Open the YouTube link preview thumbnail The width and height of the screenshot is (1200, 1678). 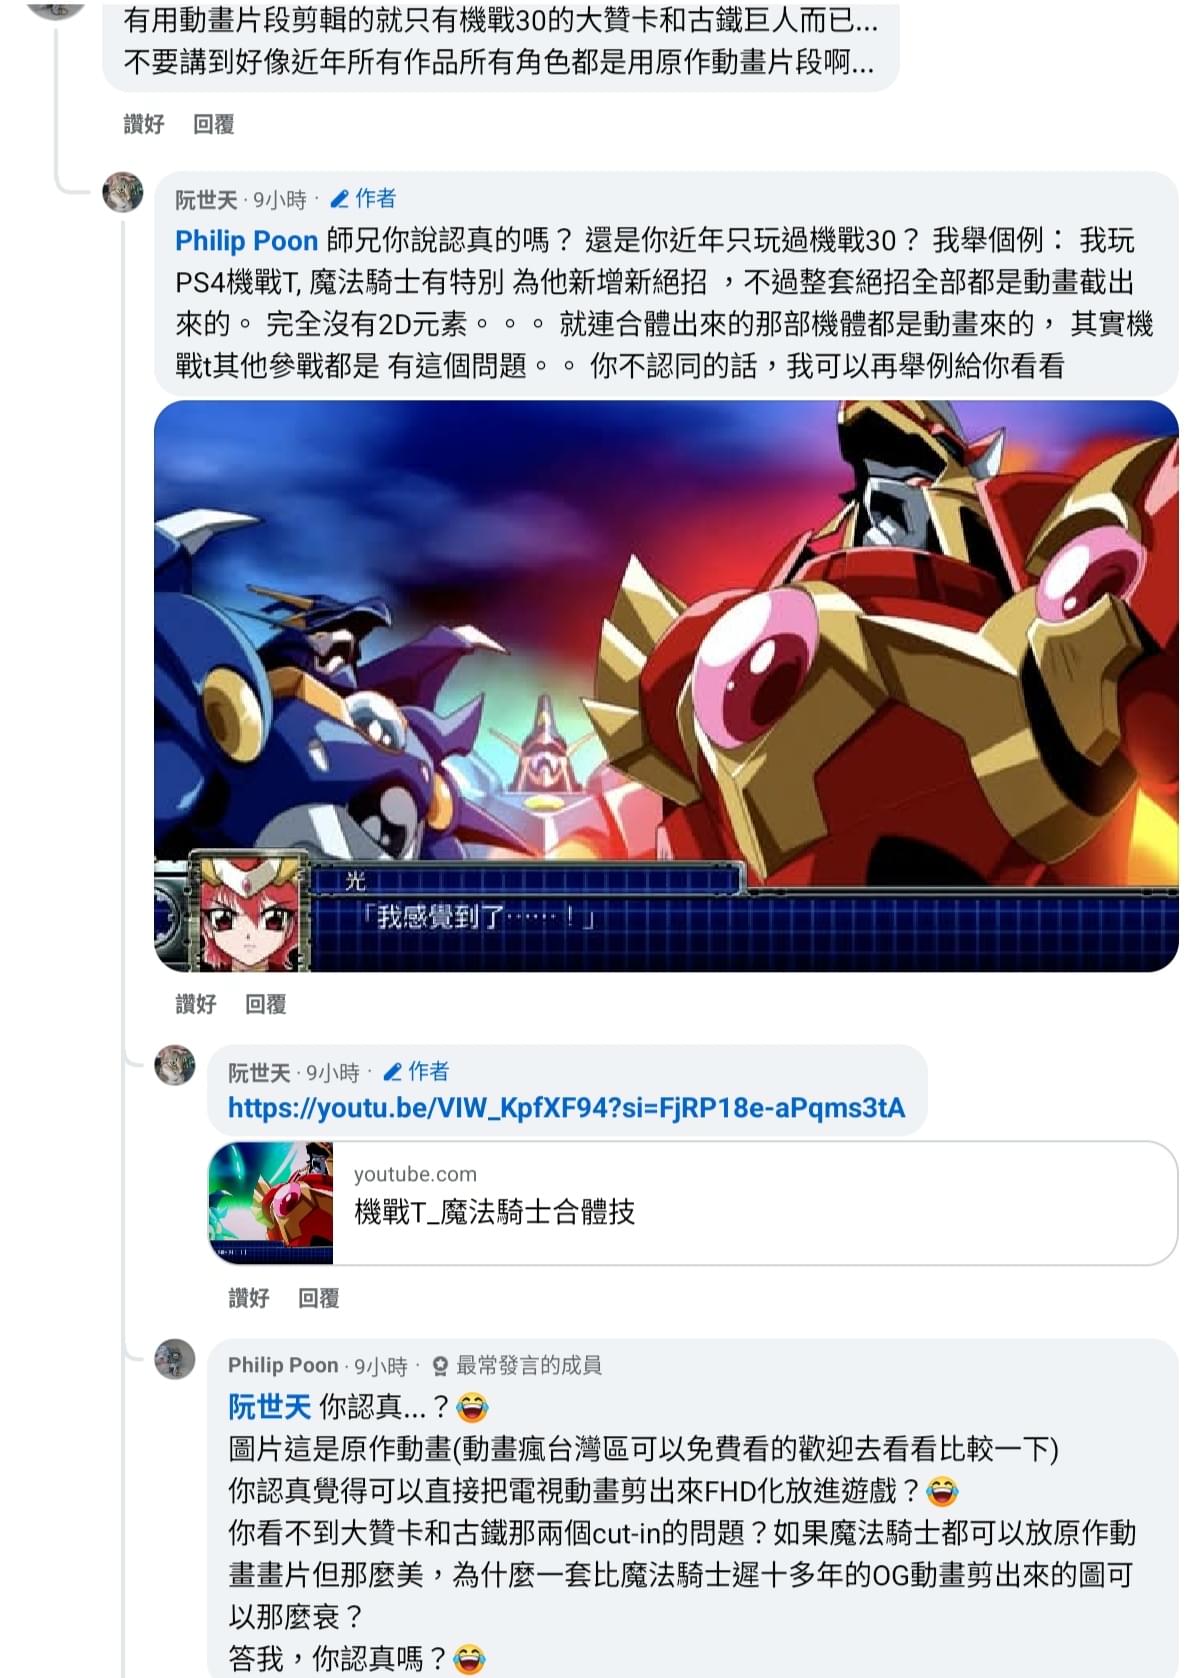click(x=271, y=1203)
